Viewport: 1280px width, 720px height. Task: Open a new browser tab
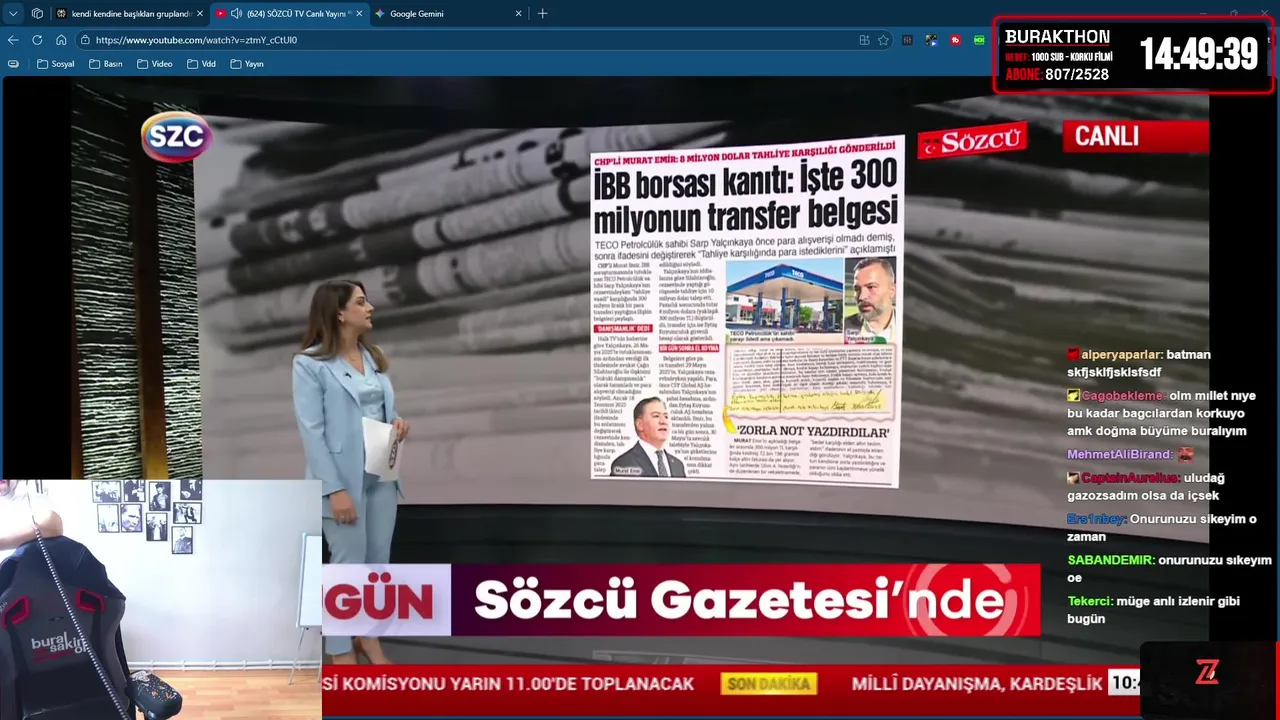(x=543, y=14)
